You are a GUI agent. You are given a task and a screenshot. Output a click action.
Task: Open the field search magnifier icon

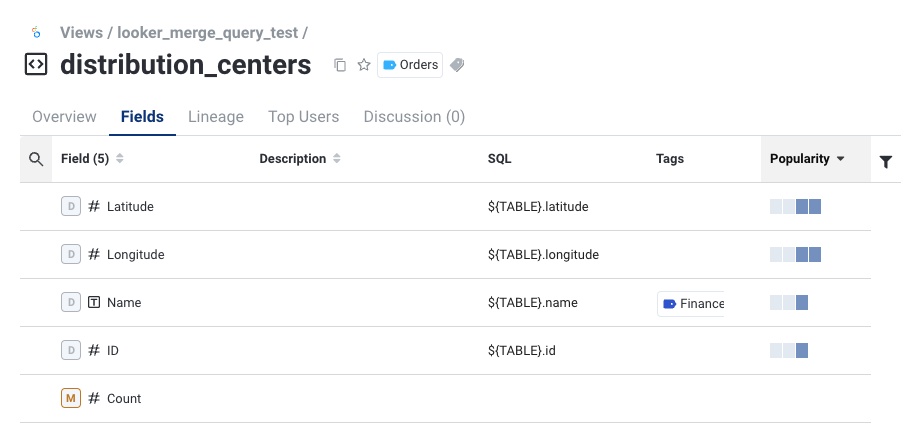pyautogui.click(x=36, y=159)
